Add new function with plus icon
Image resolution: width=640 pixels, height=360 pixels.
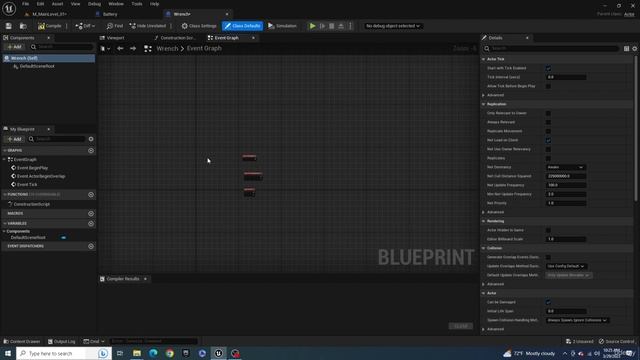(x=91, y=195)
